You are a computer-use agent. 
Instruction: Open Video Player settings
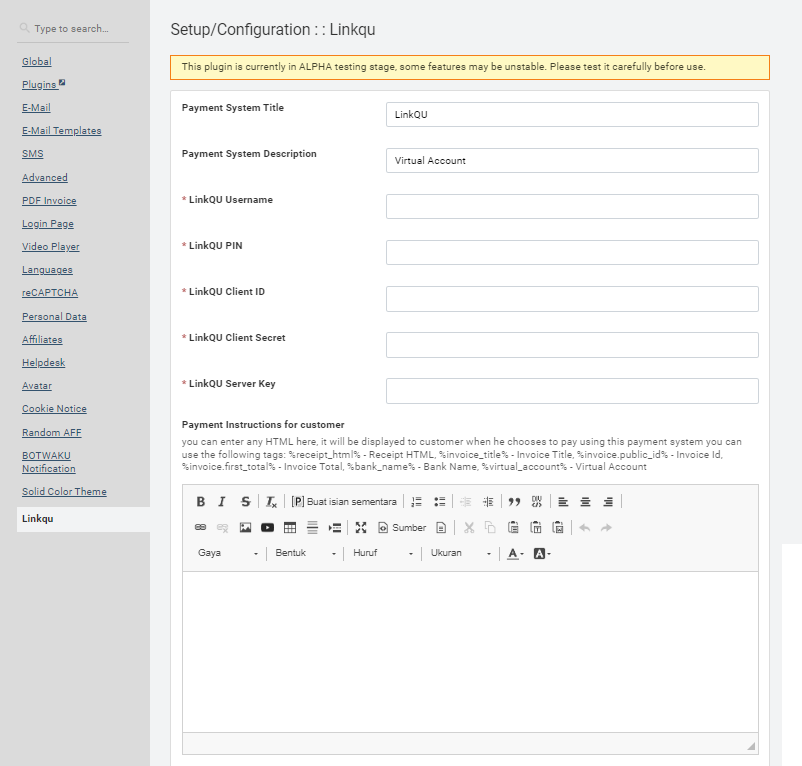click(51, 246)
